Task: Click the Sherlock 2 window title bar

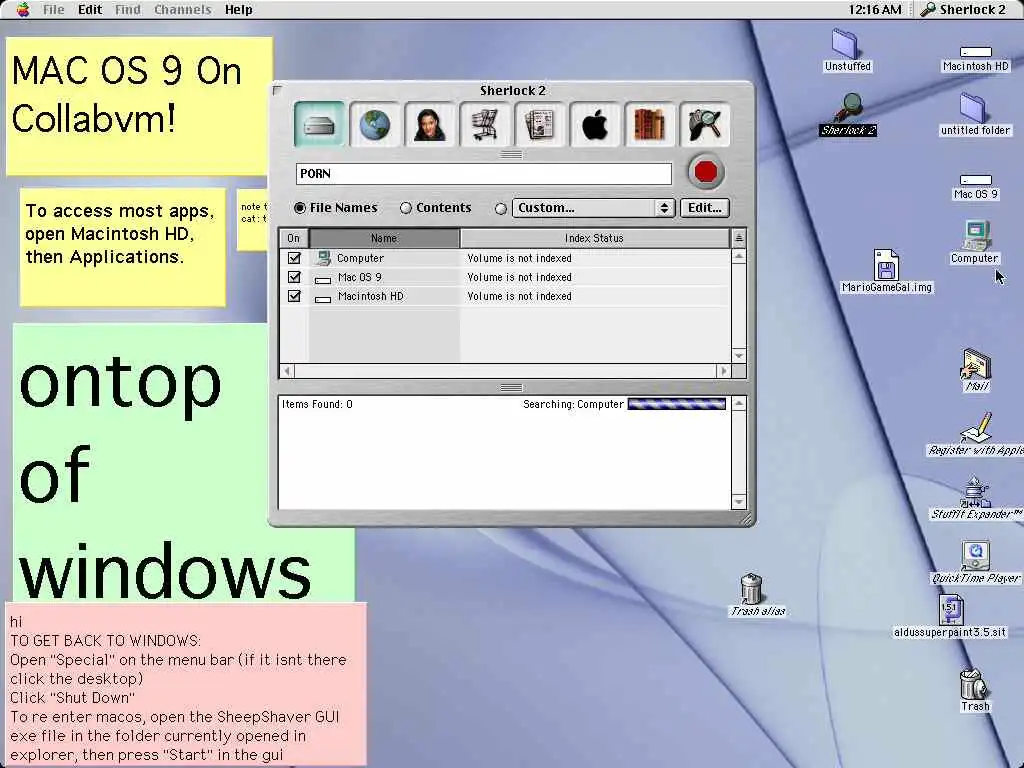Action: (x=512, y=90)
